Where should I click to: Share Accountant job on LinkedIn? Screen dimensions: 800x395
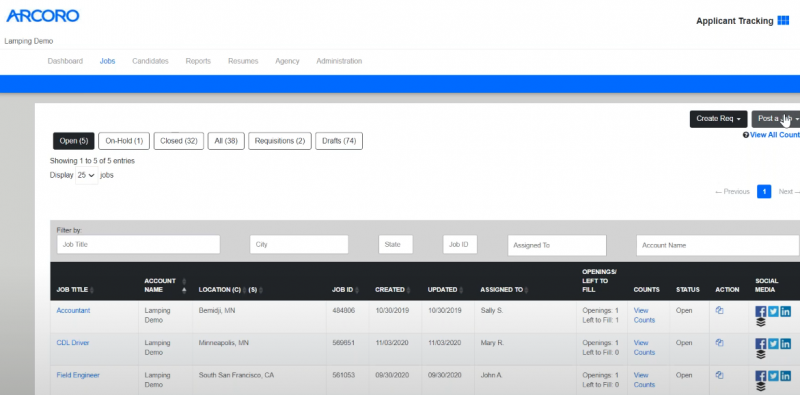point(785,311)
